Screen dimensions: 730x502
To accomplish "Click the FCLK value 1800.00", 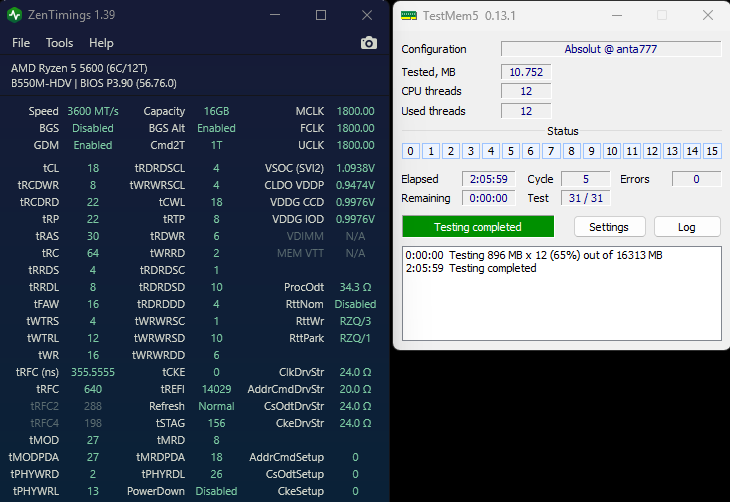I will [355, 128].
